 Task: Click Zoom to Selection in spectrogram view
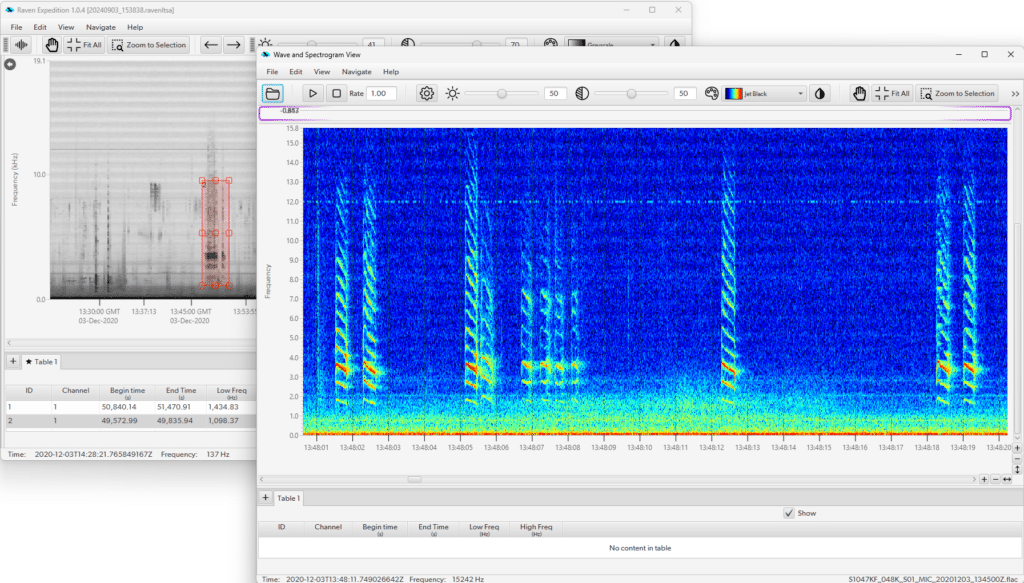[958, 93]
